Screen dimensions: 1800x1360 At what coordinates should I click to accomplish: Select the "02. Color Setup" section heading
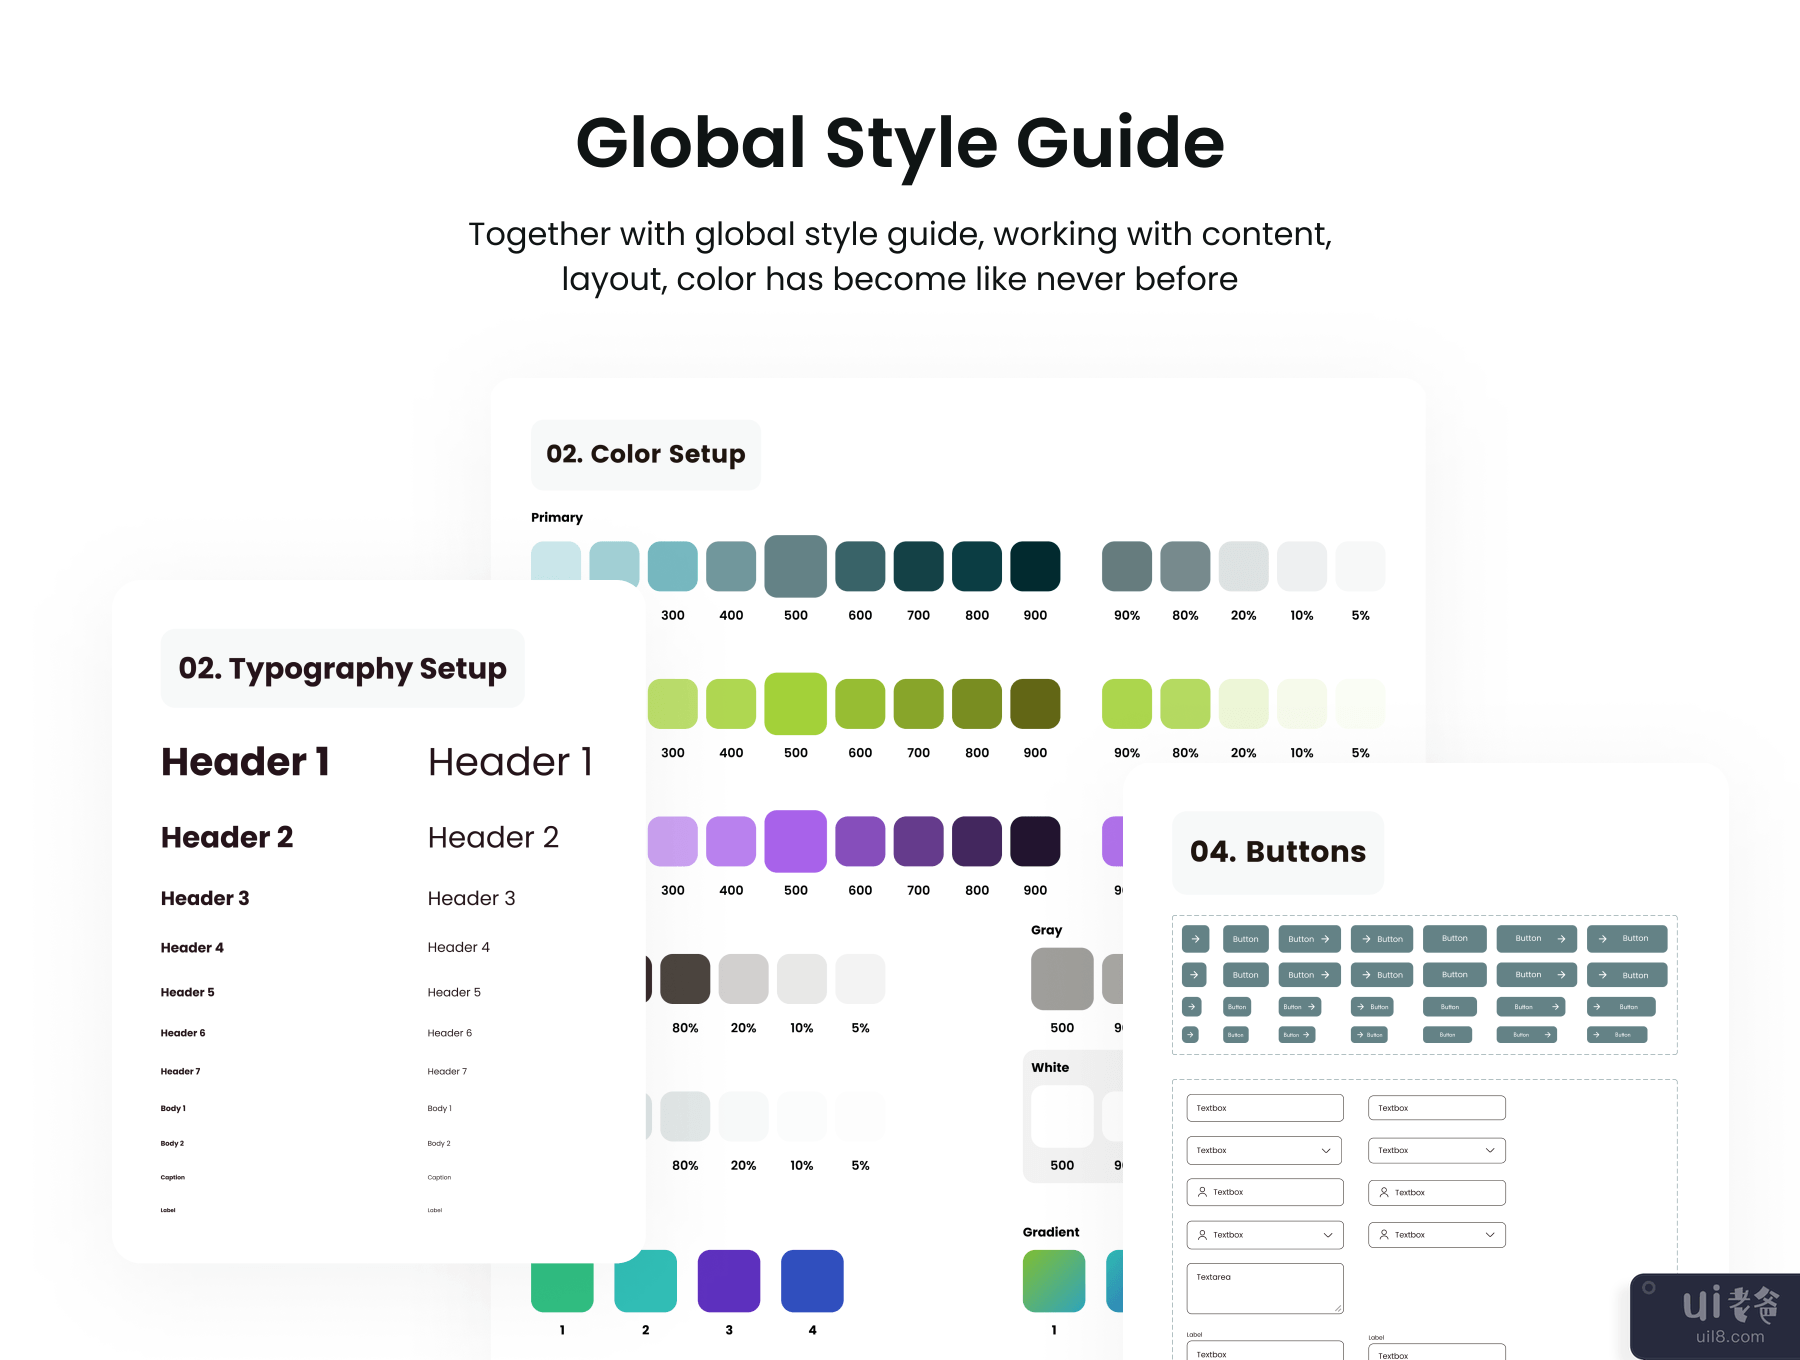(x=645, y=454)
